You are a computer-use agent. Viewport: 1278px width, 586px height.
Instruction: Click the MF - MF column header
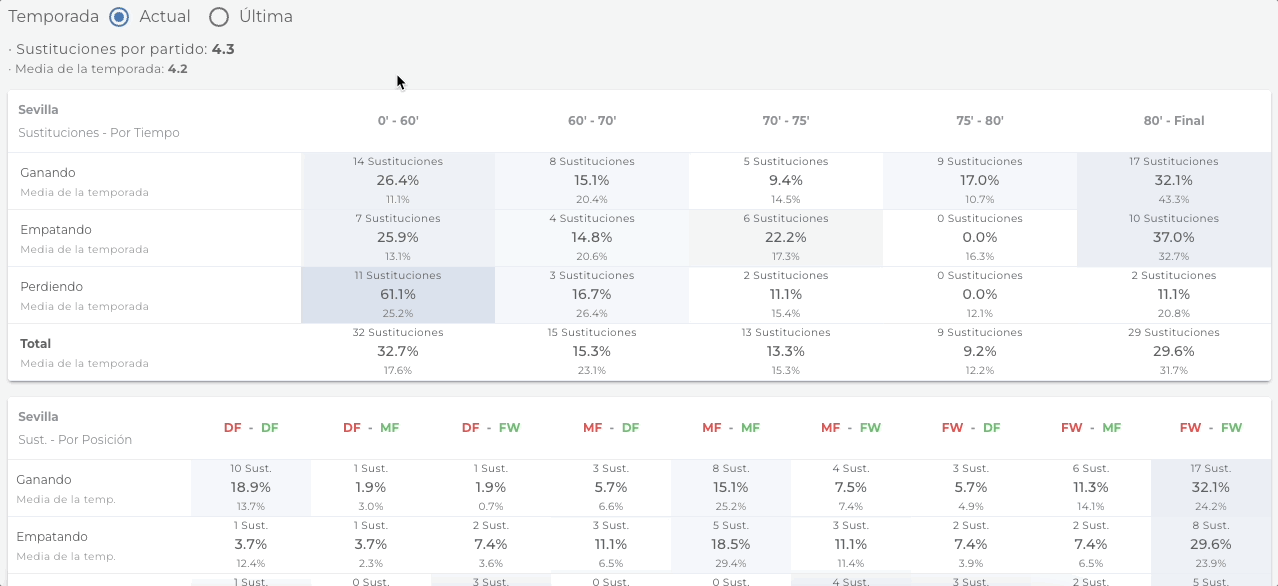coord(731,428)
